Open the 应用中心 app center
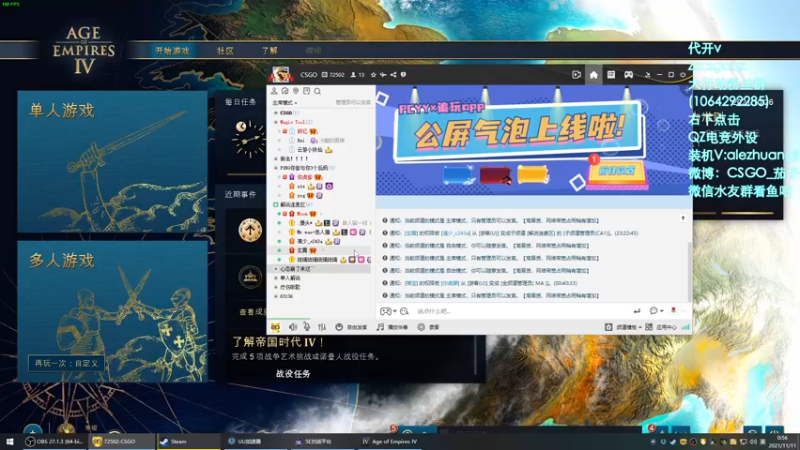 click(661, 327)
